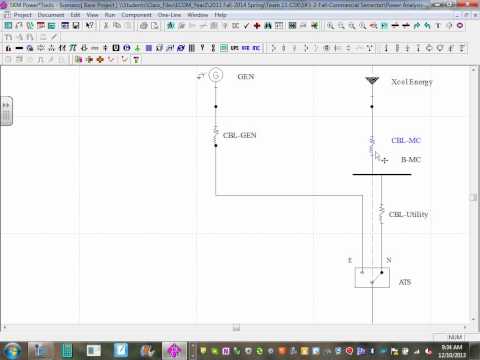Click the 'B-MC' bus label
Viewport: 480px width, 360px height.
pyautogui.click(x=411, y=160)
